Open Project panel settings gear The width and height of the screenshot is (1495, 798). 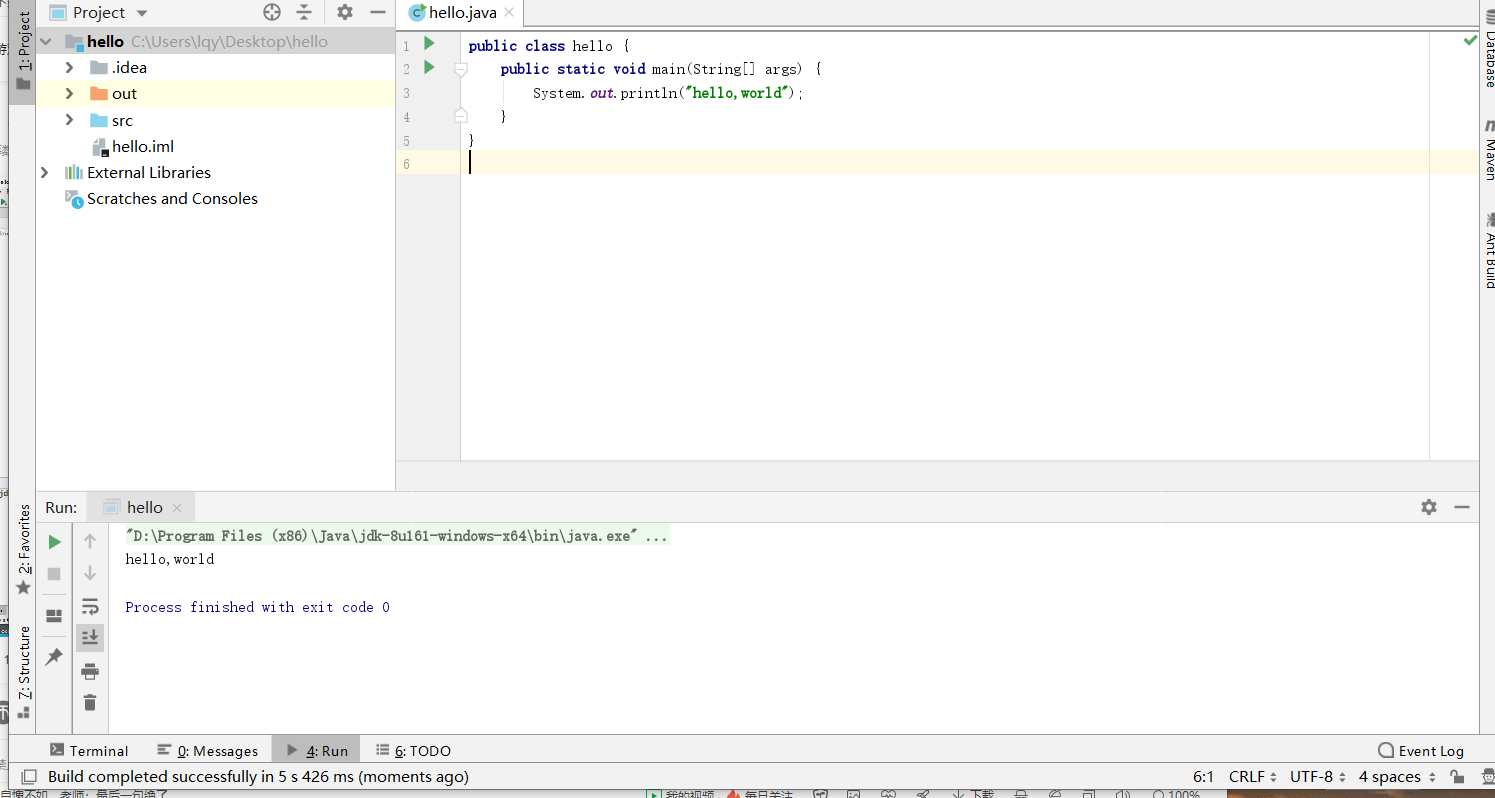tap(345, 12)
